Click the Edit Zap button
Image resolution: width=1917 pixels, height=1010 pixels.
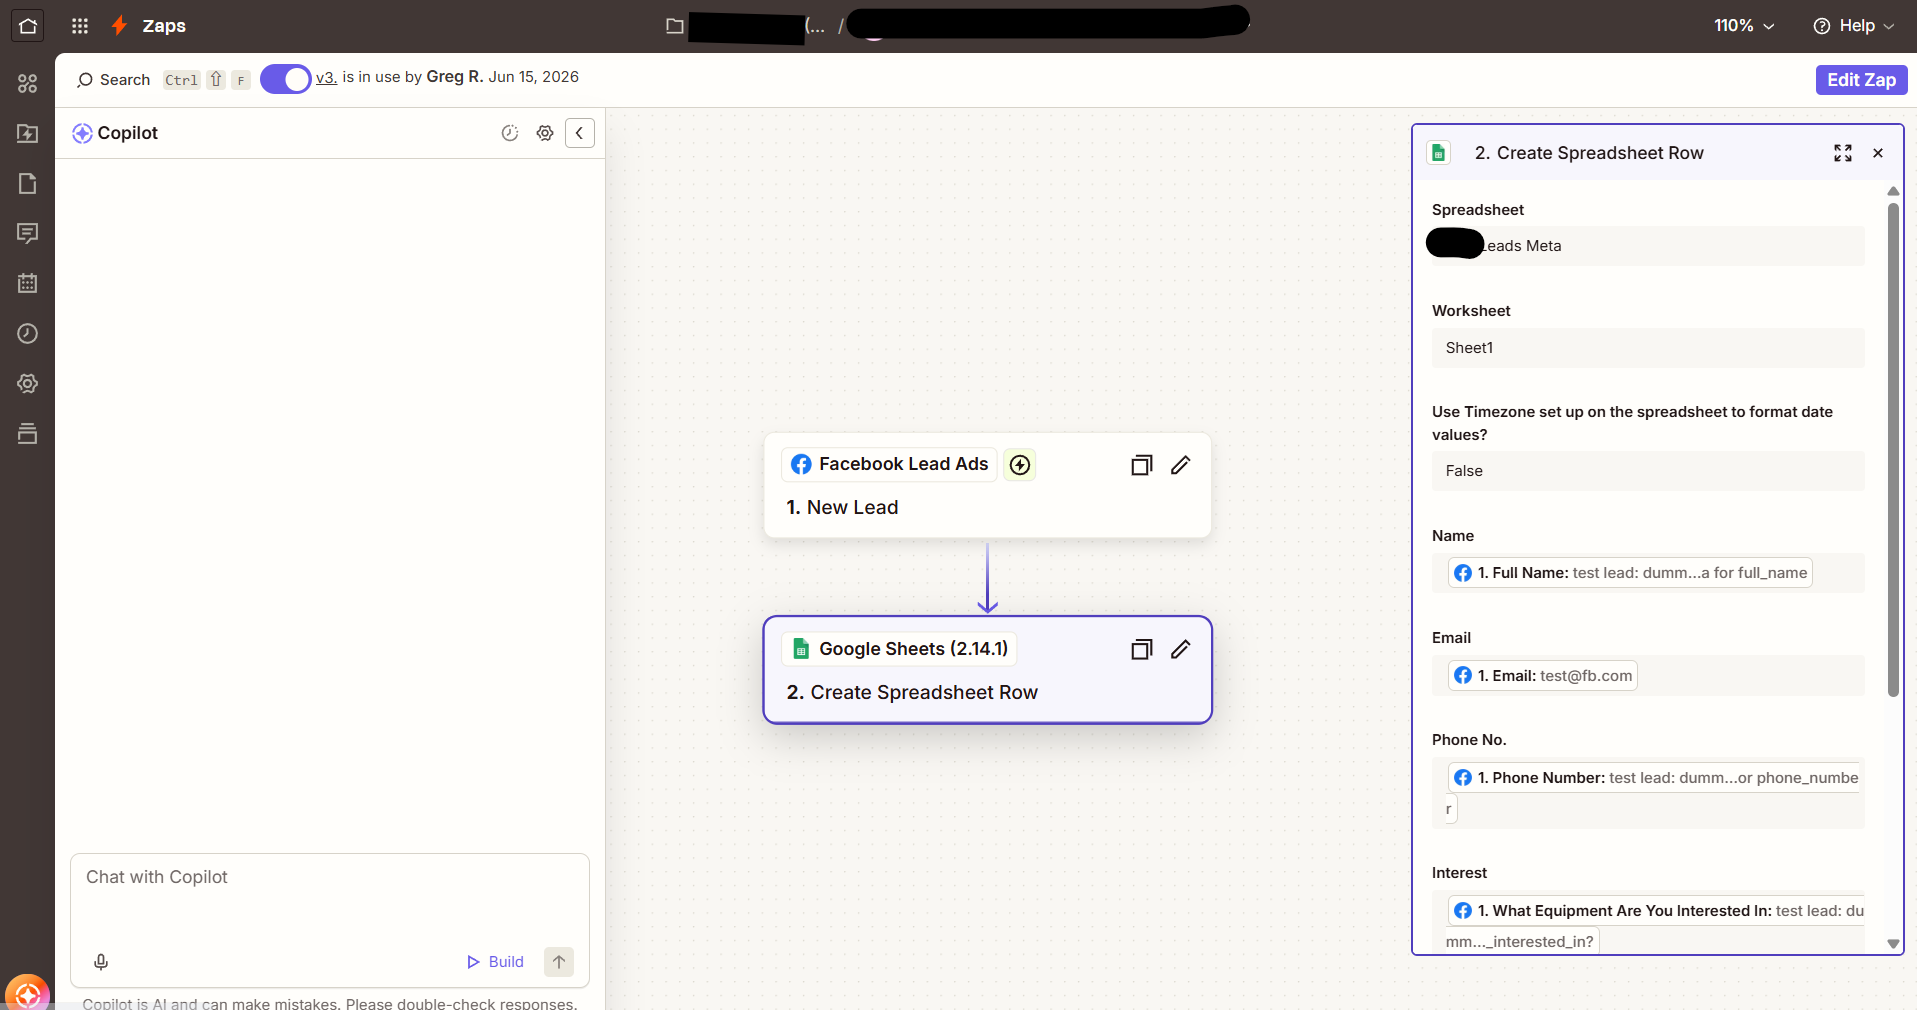coord(1861,80)
